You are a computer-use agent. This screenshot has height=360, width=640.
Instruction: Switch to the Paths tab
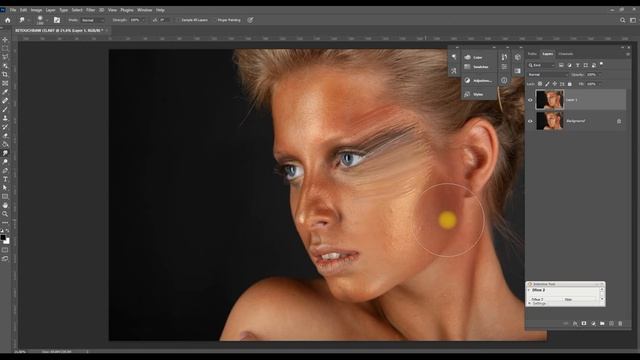tap(532, 54)
